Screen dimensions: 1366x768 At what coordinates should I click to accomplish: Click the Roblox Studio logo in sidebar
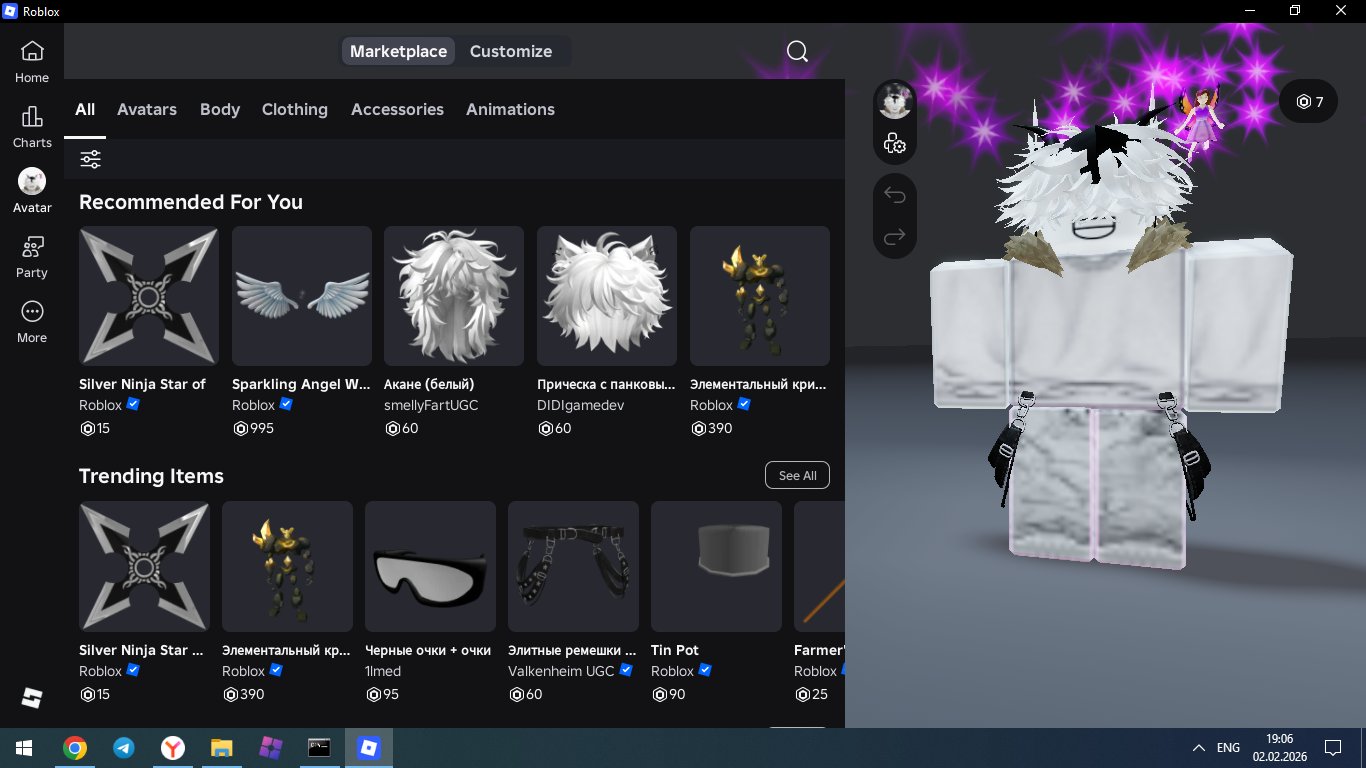[x=32, y=698]
